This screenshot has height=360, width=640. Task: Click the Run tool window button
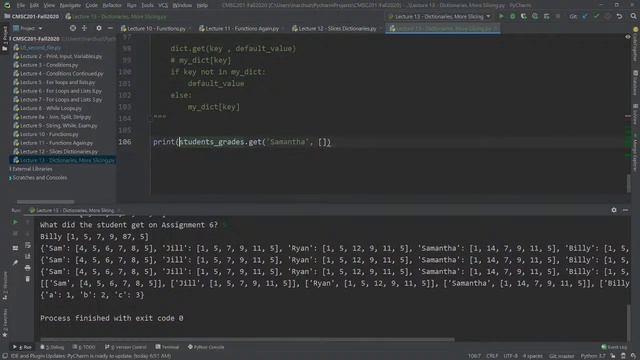pyautogui.click(x=22, y=347)
